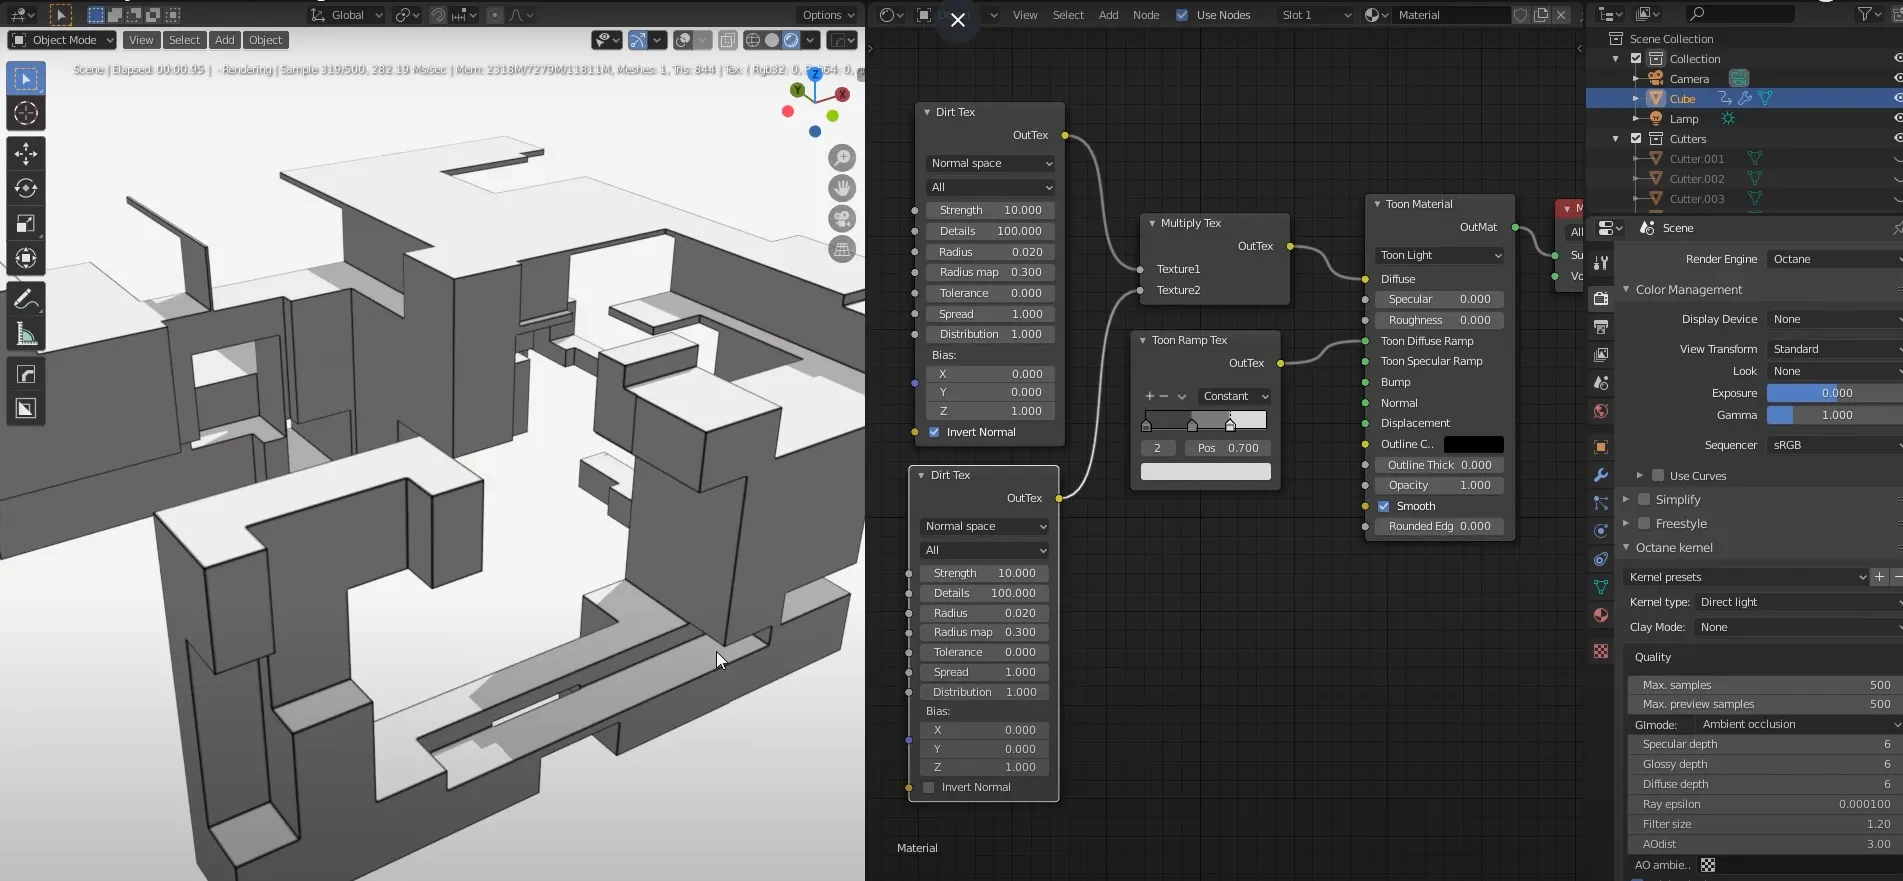This screenshot has width=1903, height=881.
Task: Click the Outline Color black swatch
Action: [x=1473, y=444]
